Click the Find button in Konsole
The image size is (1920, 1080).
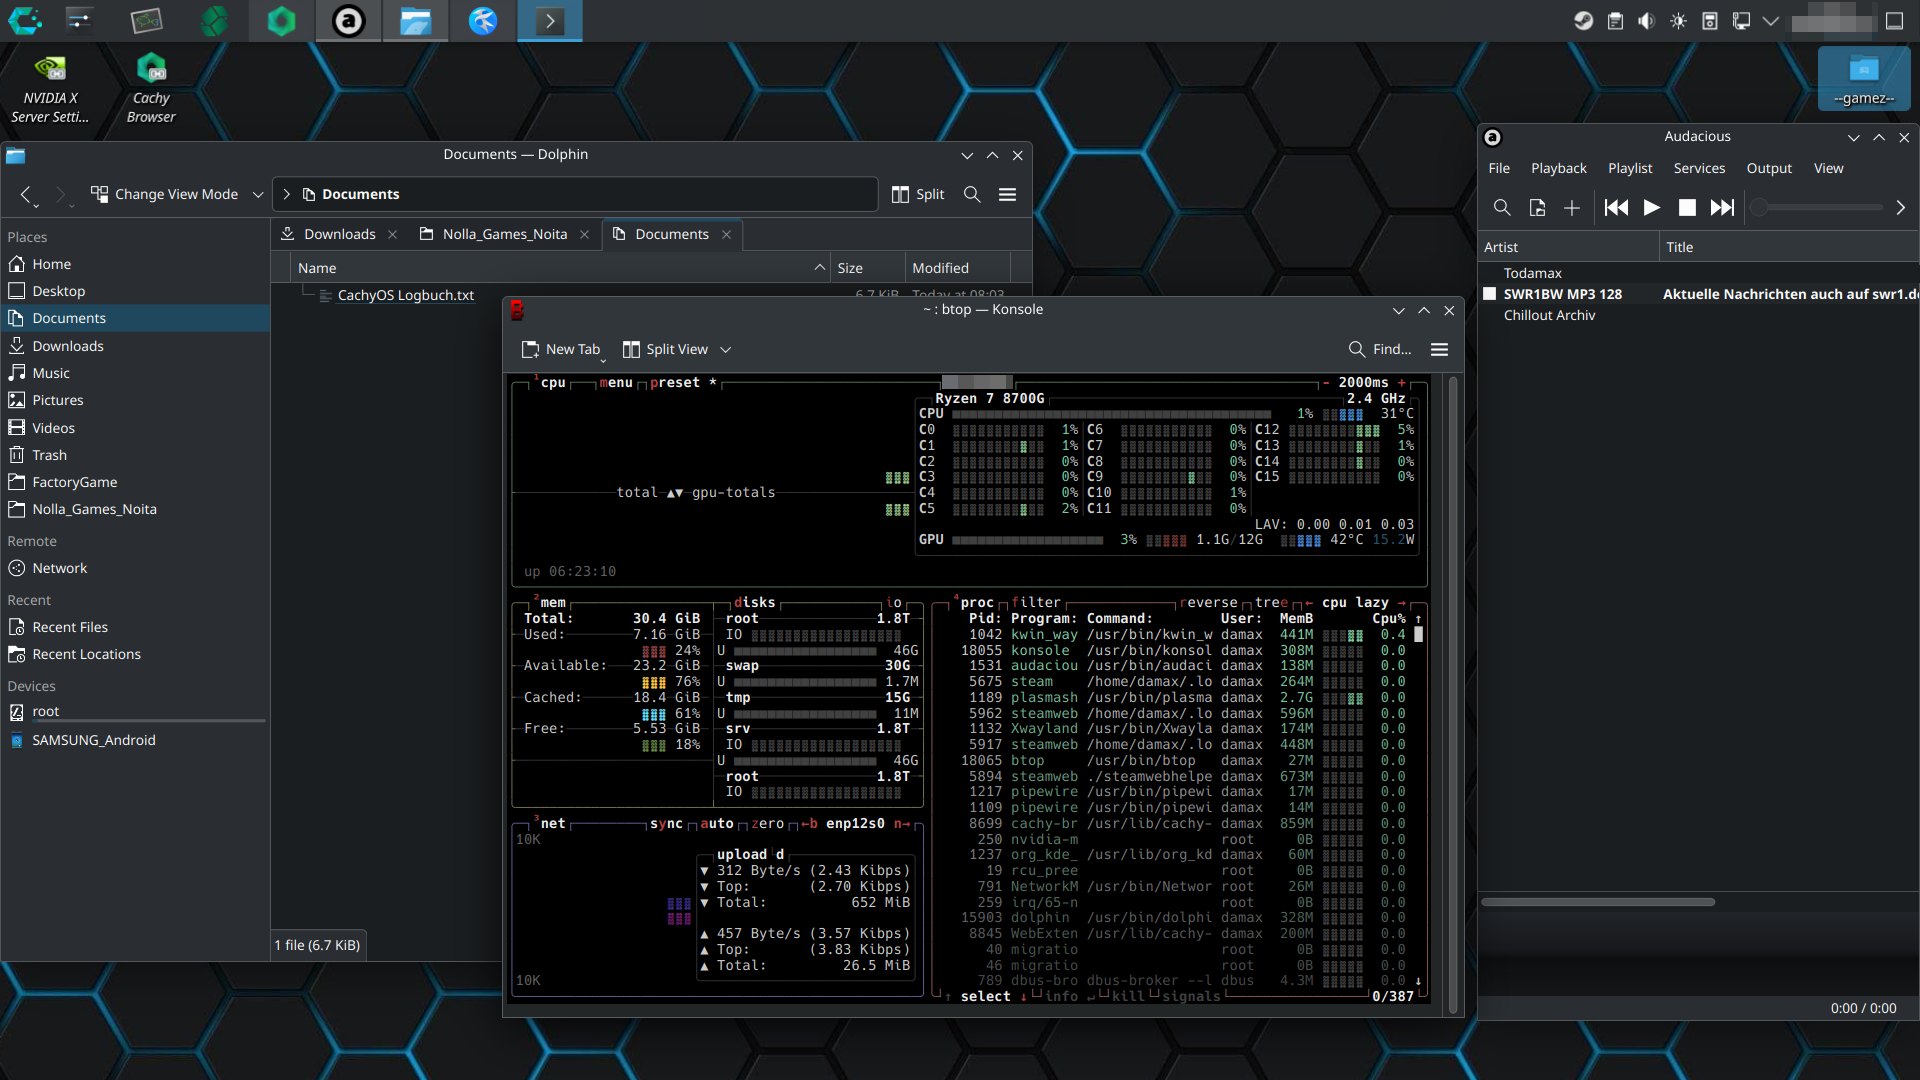click(x=1380, y=349)
